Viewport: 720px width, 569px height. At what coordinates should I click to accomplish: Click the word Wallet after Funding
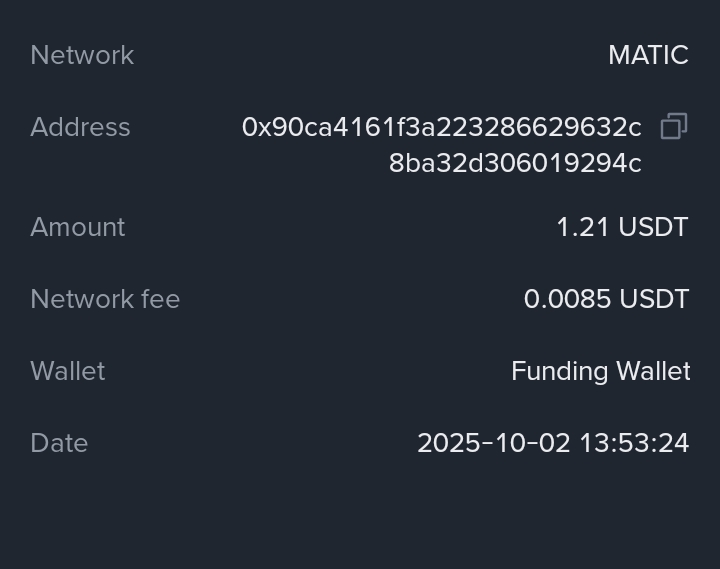point(653,371)
